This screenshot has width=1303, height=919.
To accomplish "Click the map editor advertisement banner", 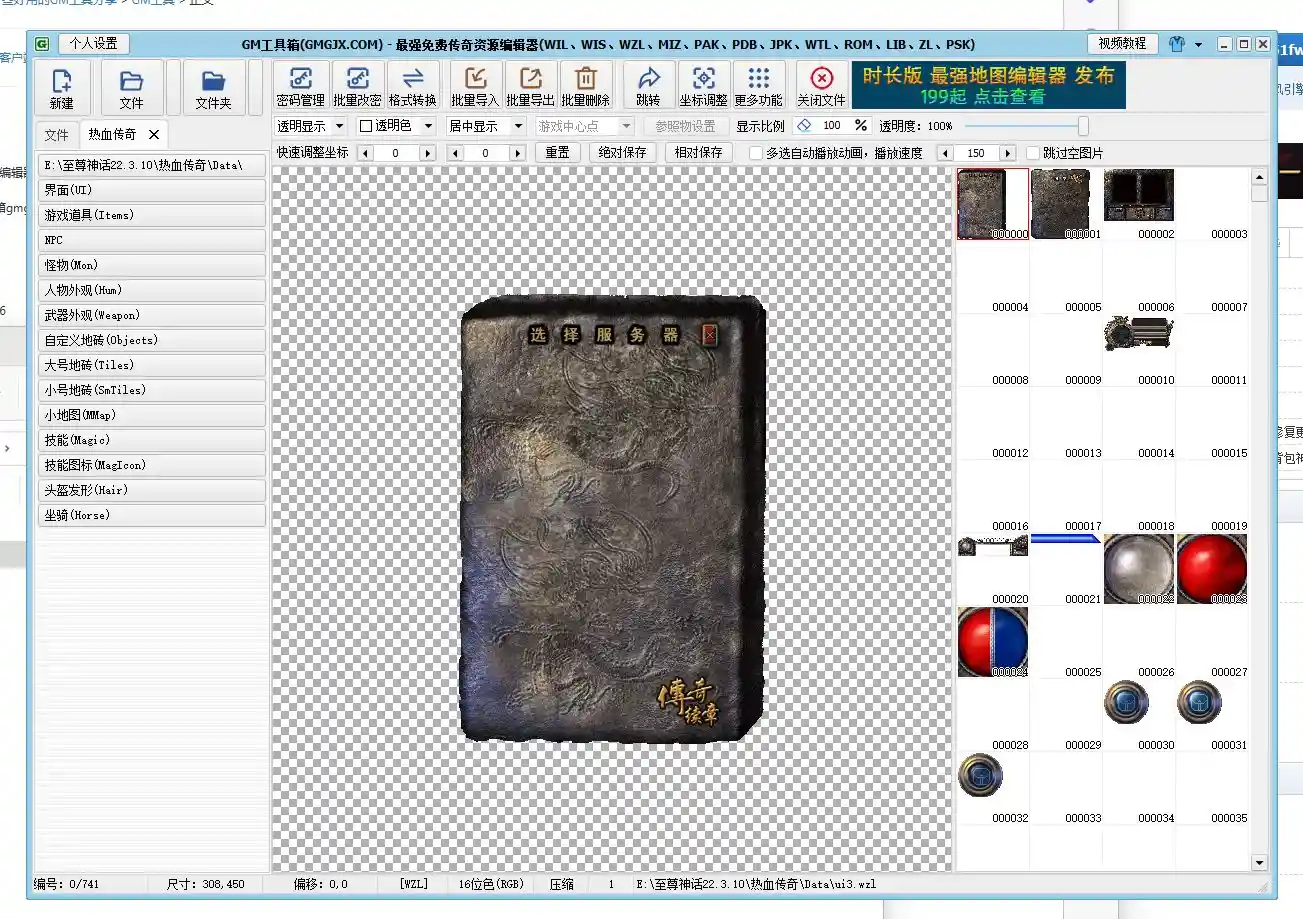I will [x=988, y=85].
